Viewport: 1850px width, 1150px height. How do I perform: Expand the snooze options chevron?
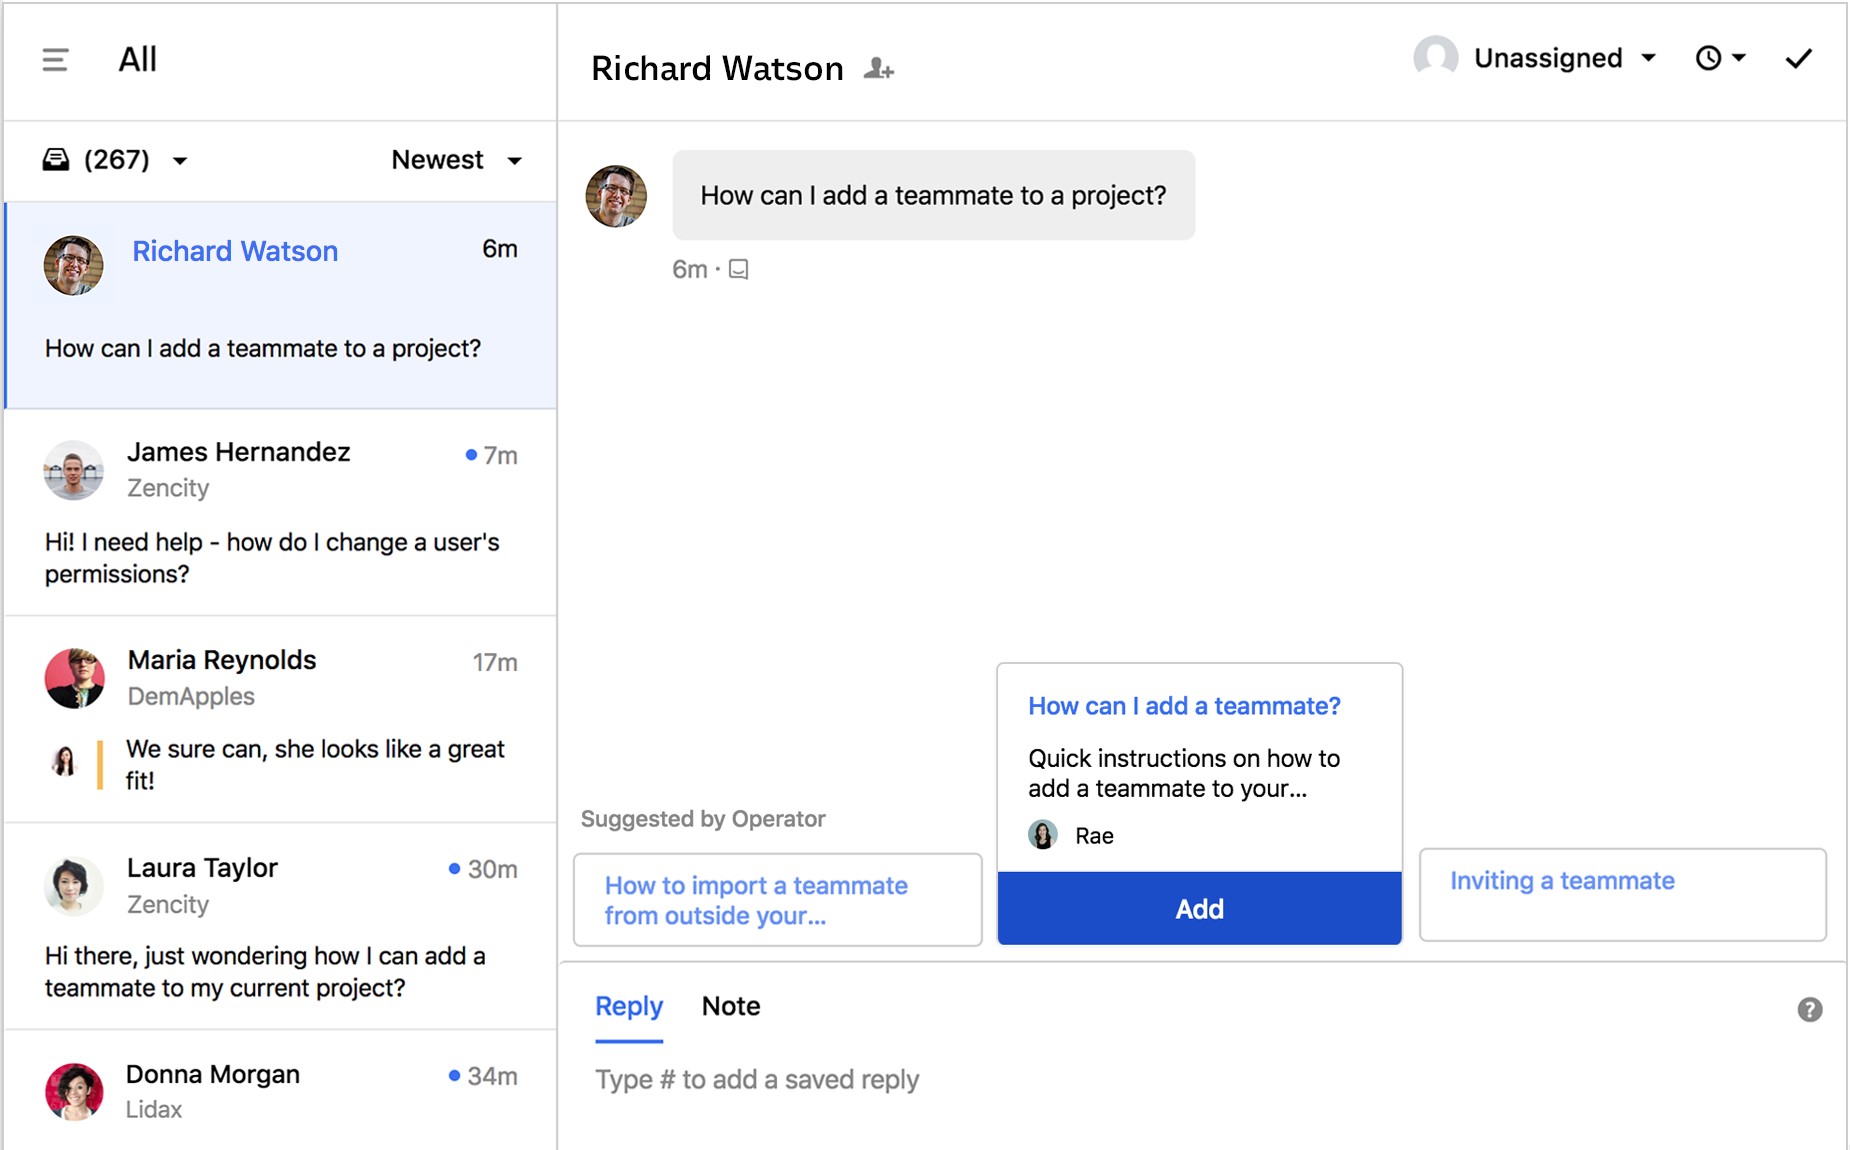pyautogui.click(x=1738, y=57)
